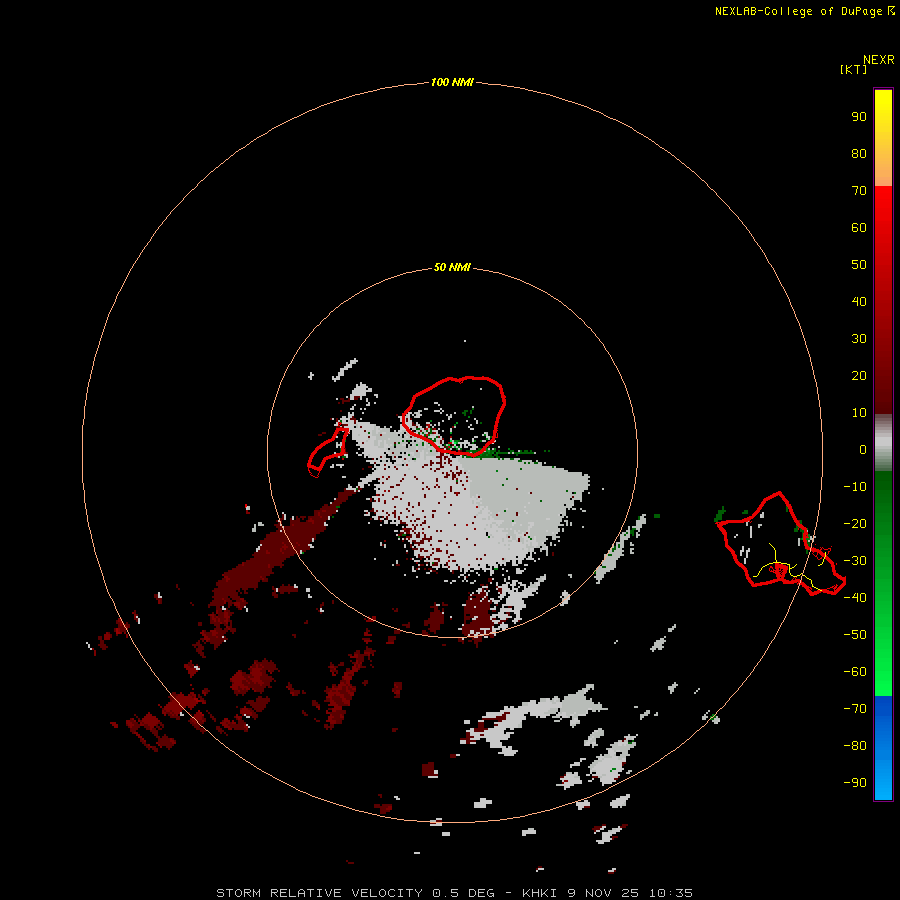The width and height of the screenshot is (900, 900).
Task: Click the -40 value on the velocity scale
Action: (855, 598)
